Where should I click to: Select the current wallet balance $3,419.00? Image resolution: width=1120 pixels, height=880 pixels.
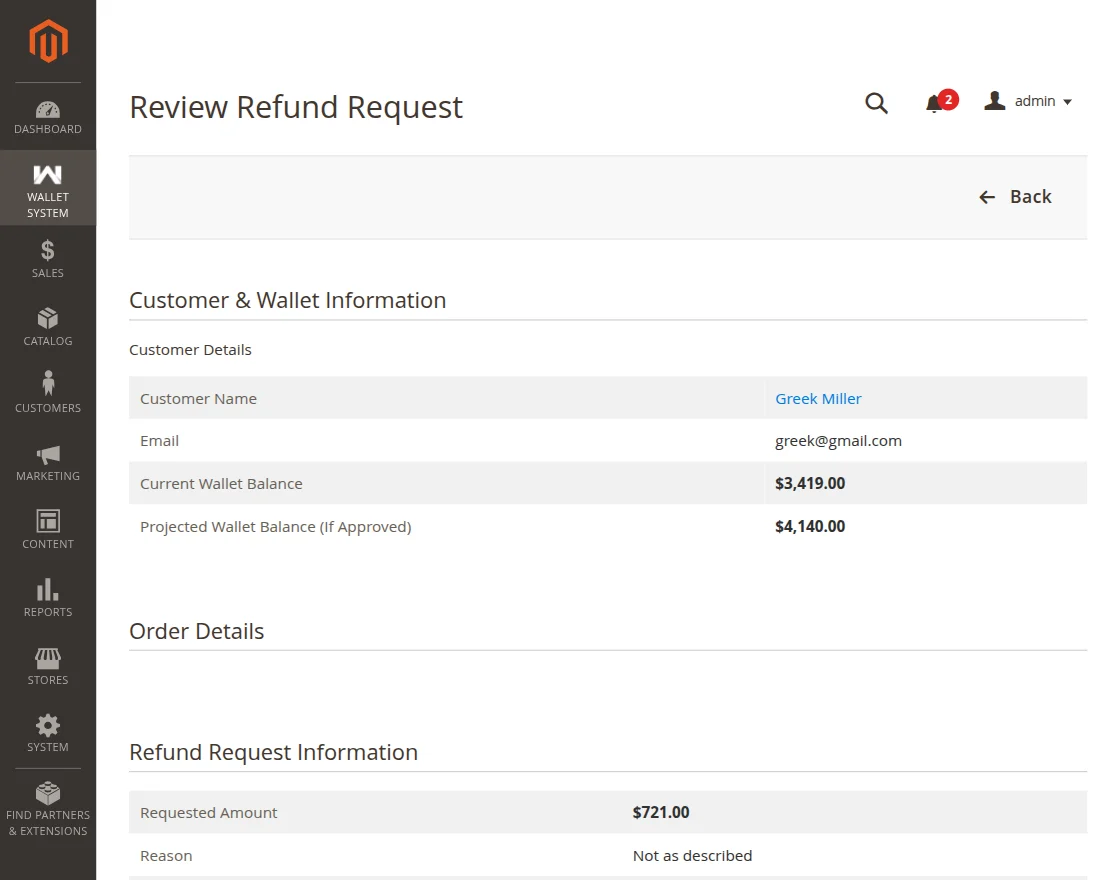tap(810, 484)
